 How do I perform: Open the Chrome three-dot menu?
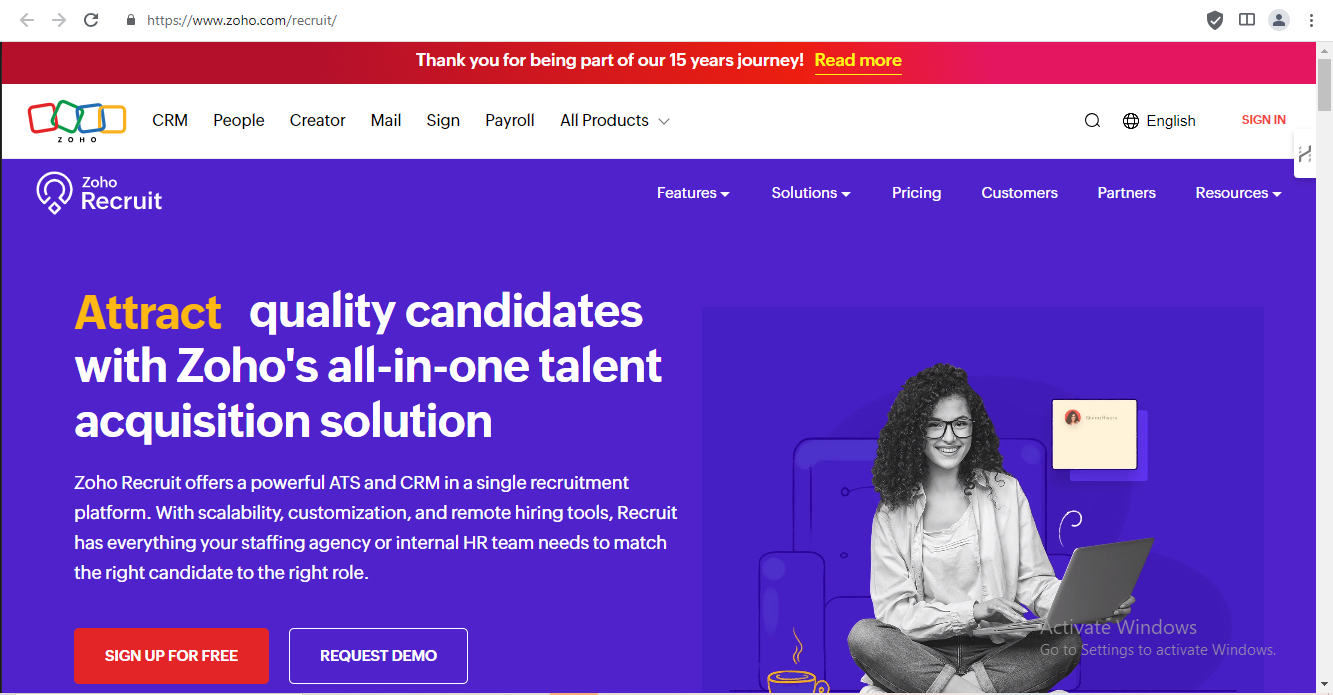[x=1311, y=20]
